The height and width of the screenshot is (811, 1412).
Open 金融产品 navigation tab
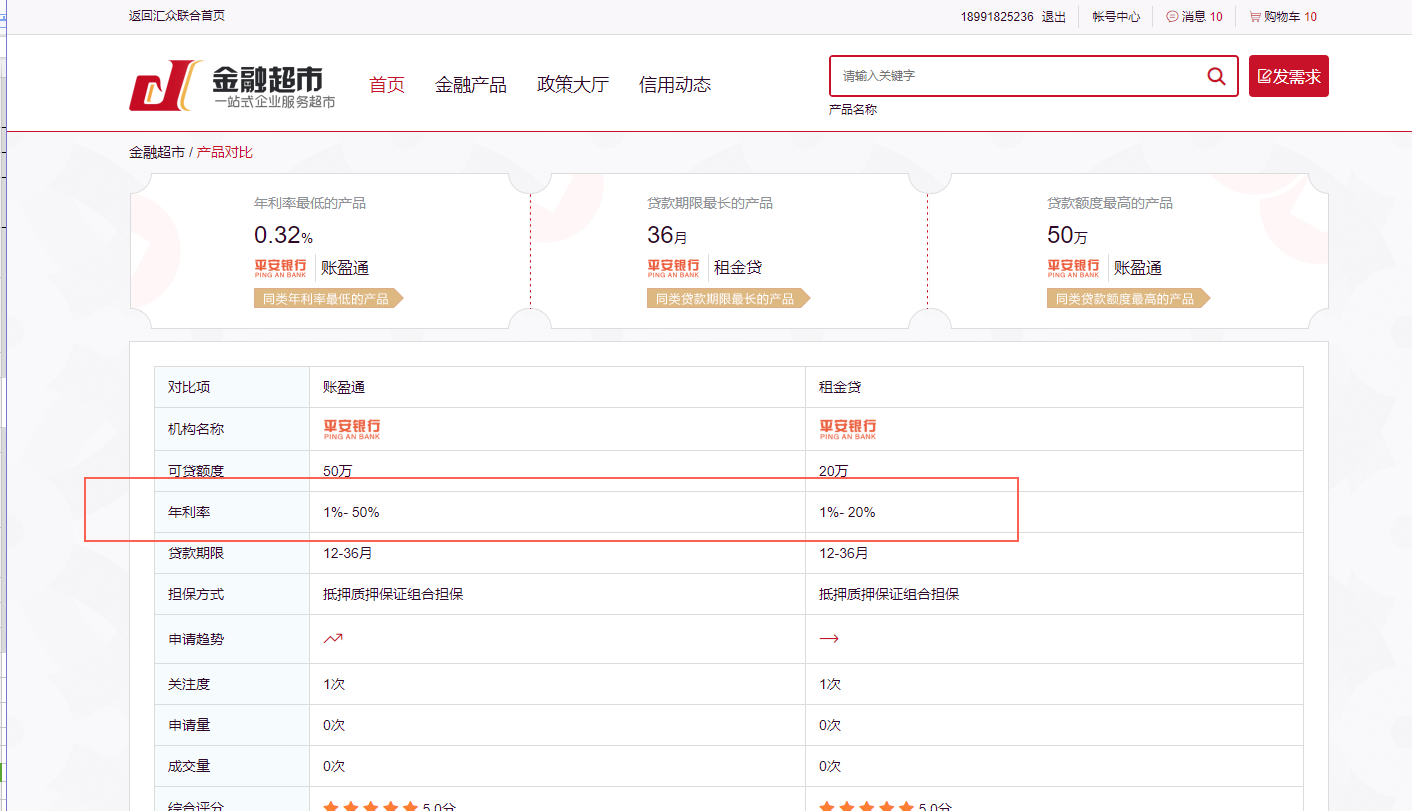pos(471,85)
